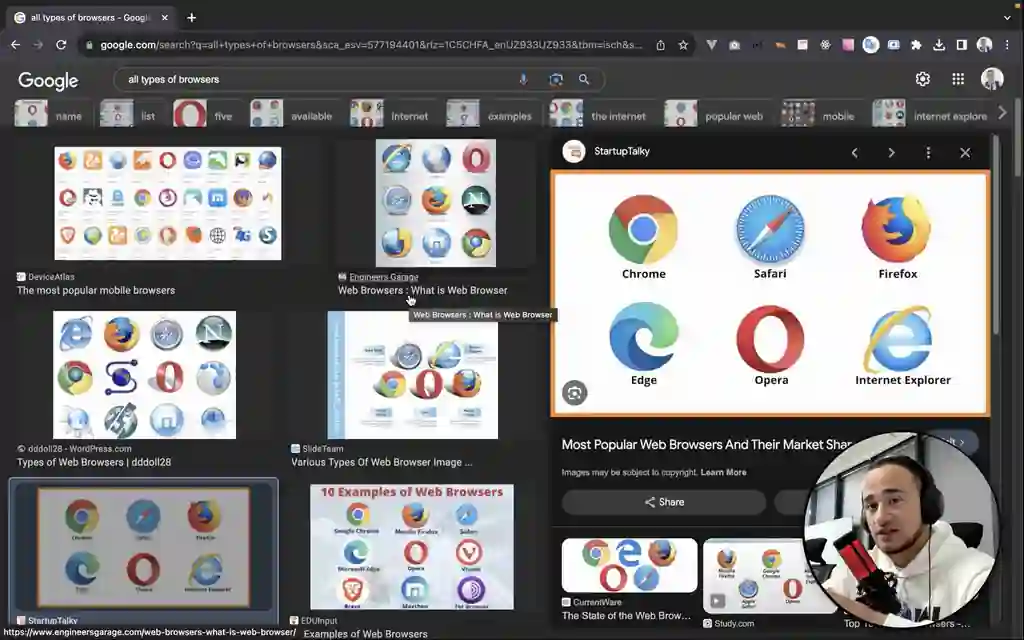Open the Chrome extensions puzzle icon

(x=916, y=45)
